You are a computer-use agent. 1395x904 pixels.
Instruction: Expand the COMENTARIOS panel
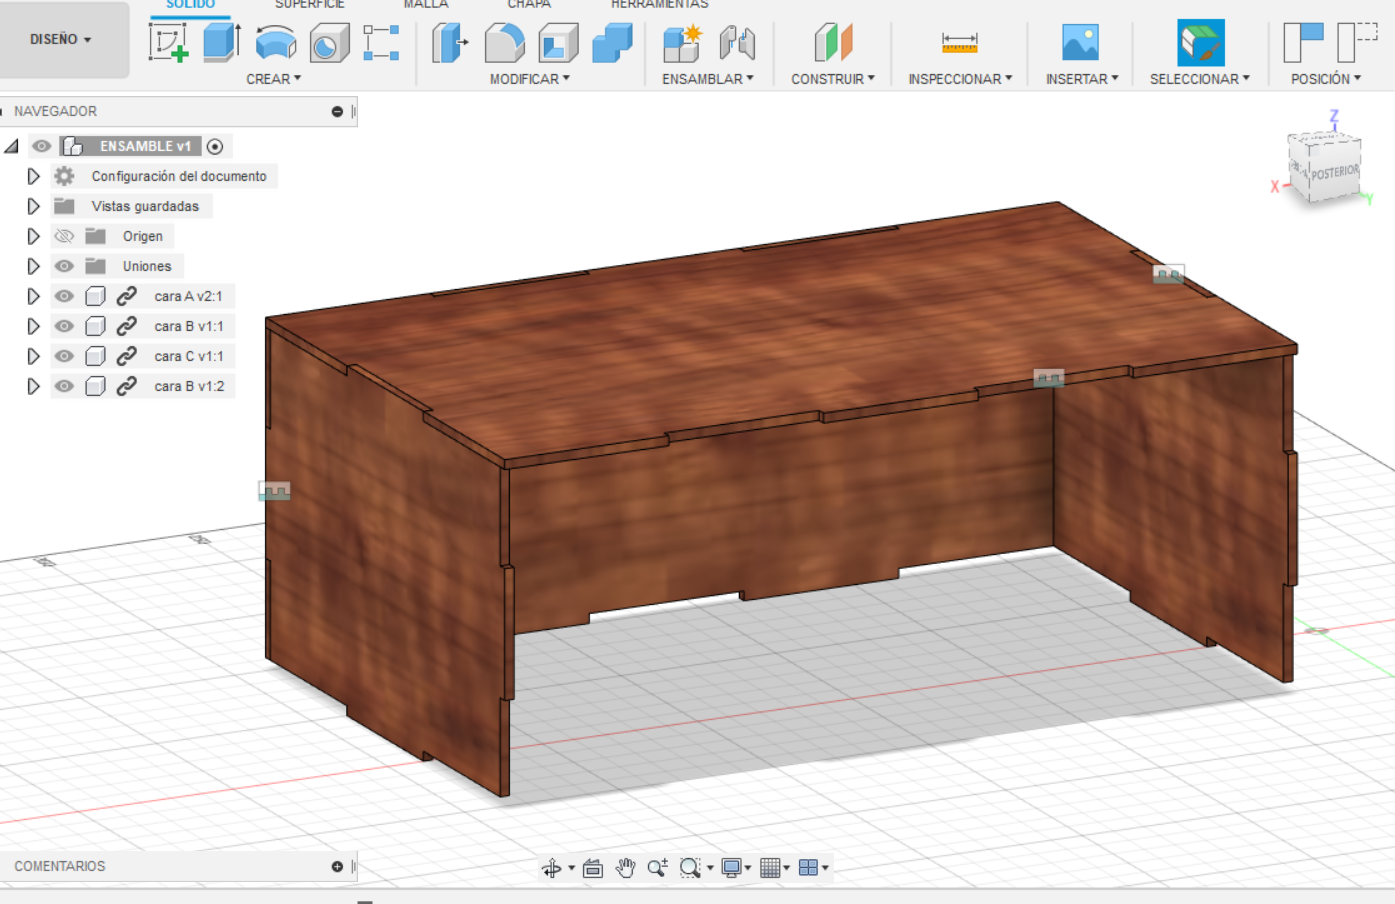(337, 866)
